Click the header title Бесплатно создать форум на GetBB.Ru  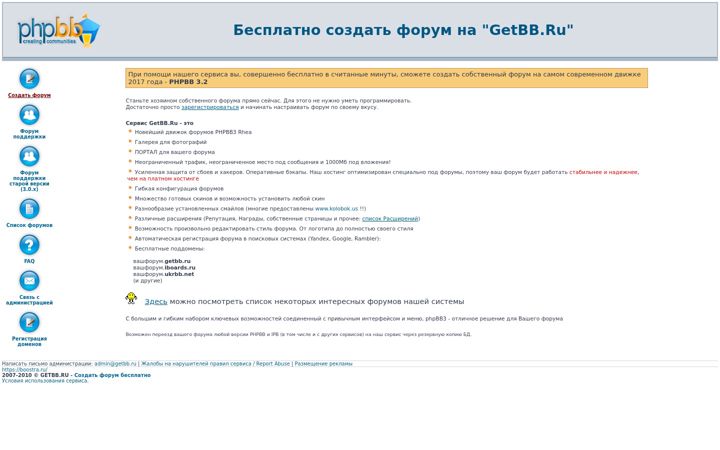pyautogui.click(x=403, y=30)
